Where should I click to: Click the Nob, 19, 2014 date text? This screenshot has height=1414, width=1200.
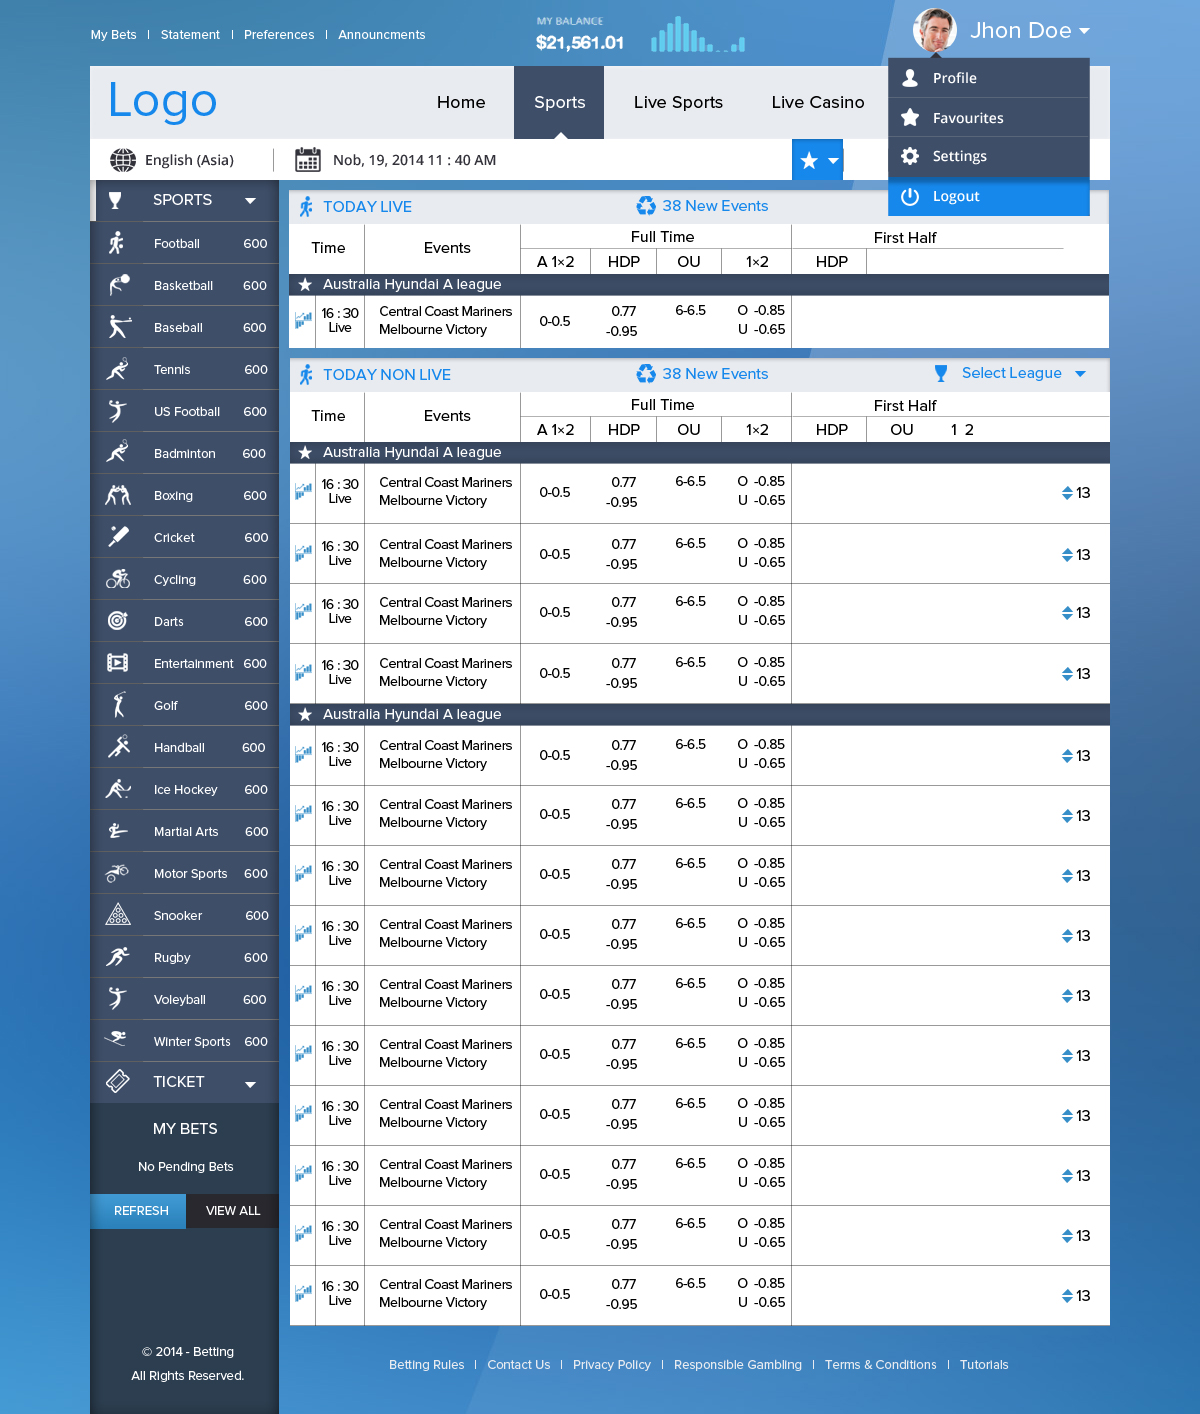point(414,160)
